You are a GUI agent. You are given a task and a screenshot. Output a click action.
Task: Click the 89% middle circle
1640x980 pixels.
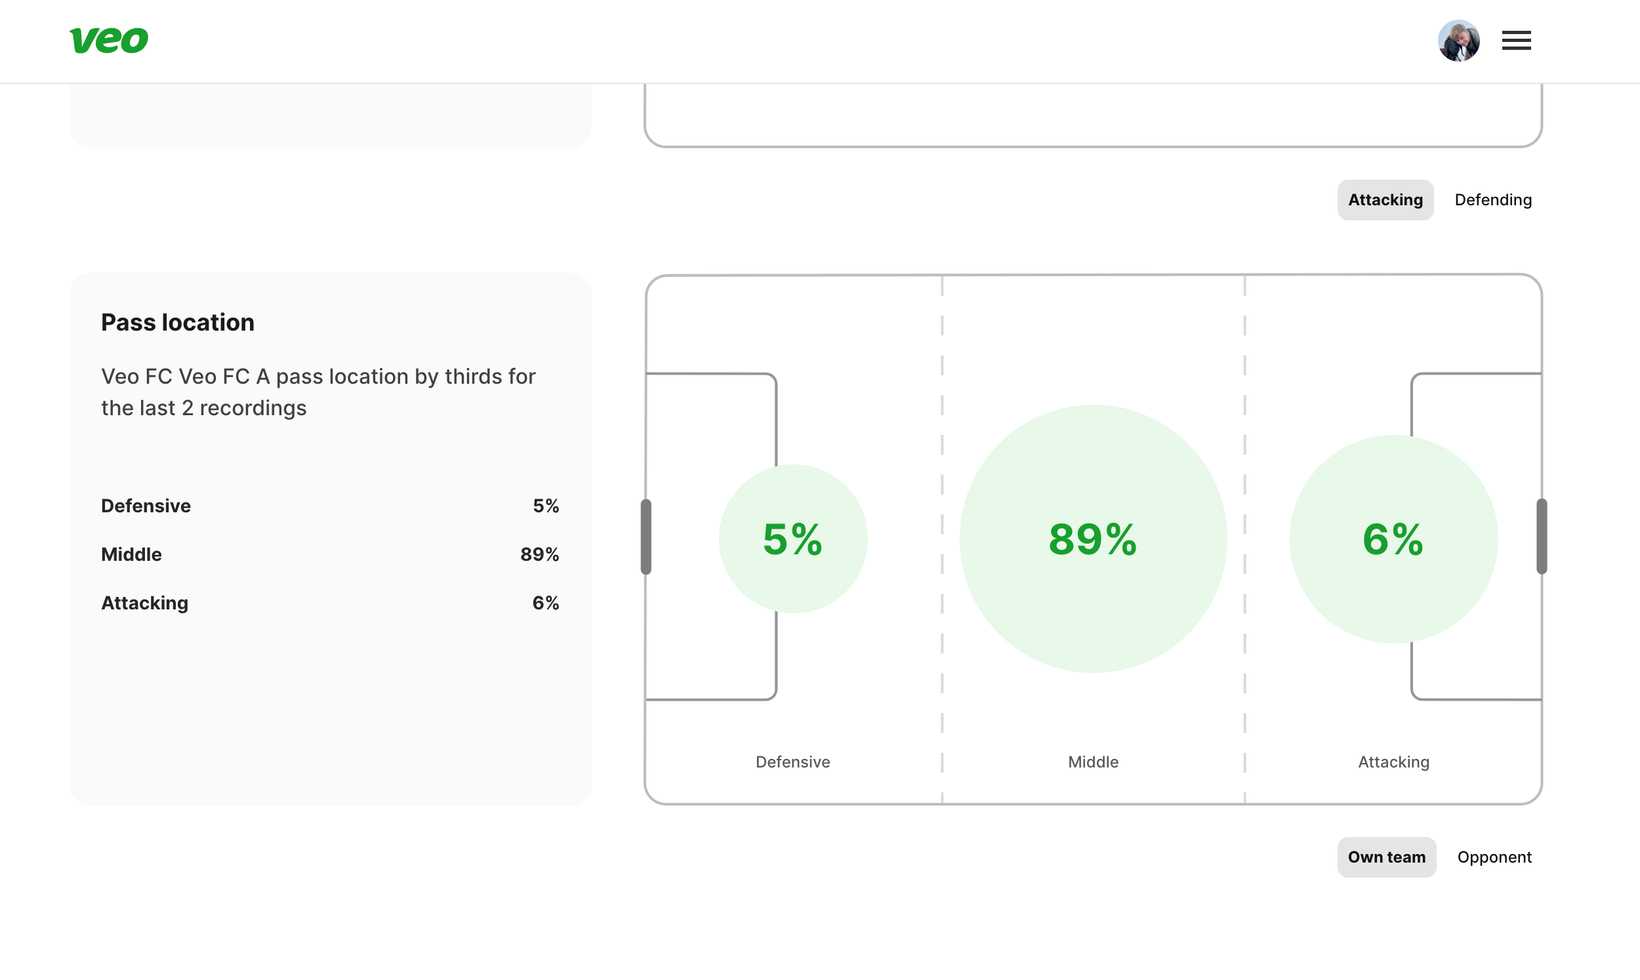(x=1093, y=539)
